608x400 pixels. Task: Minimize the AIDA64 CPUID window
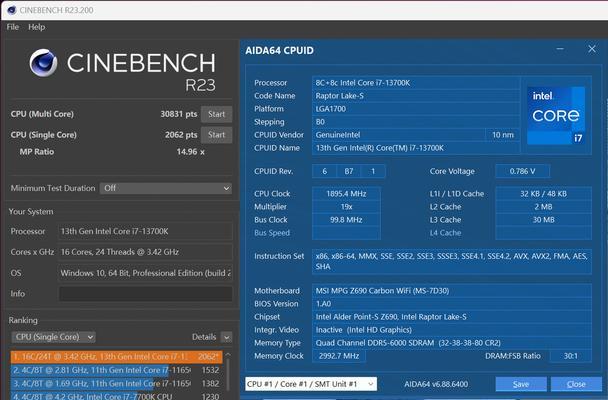tap(560, 49)
